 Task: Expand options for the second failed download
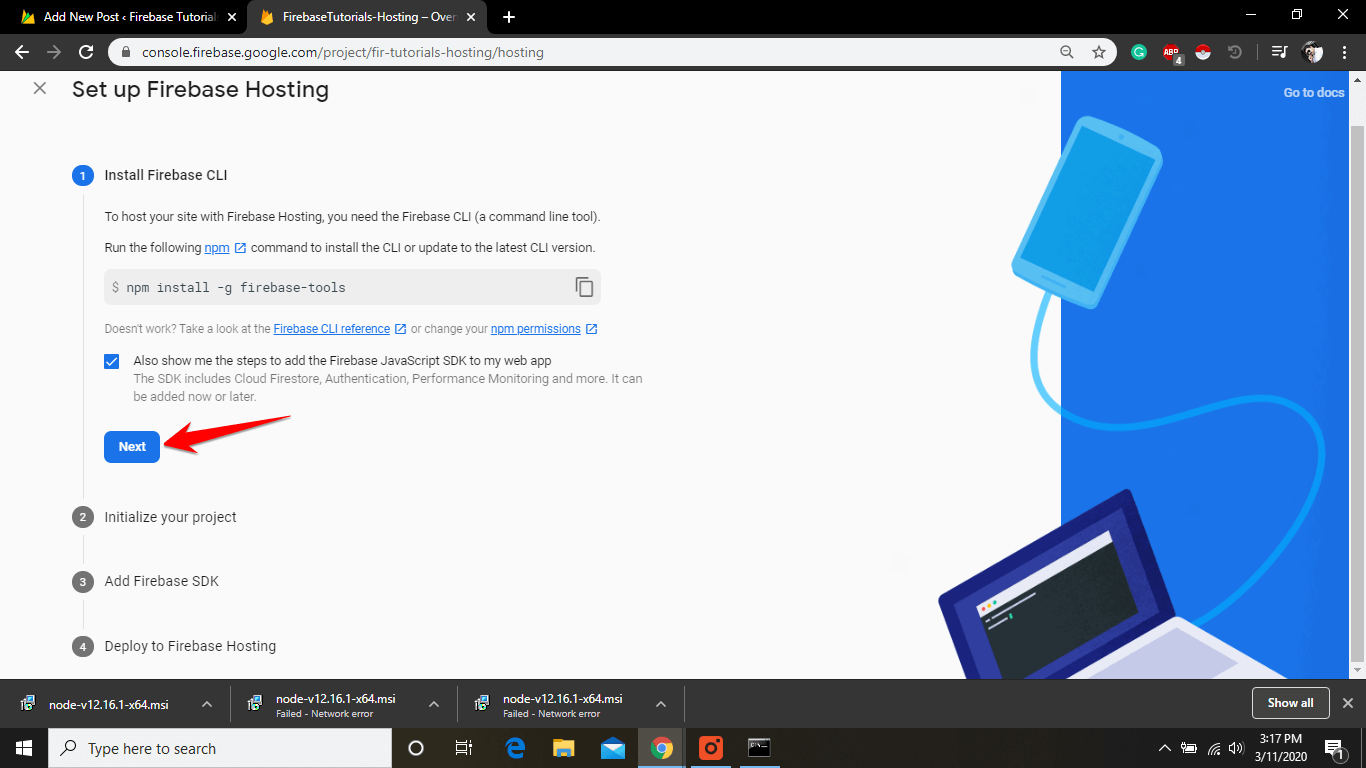434,704
